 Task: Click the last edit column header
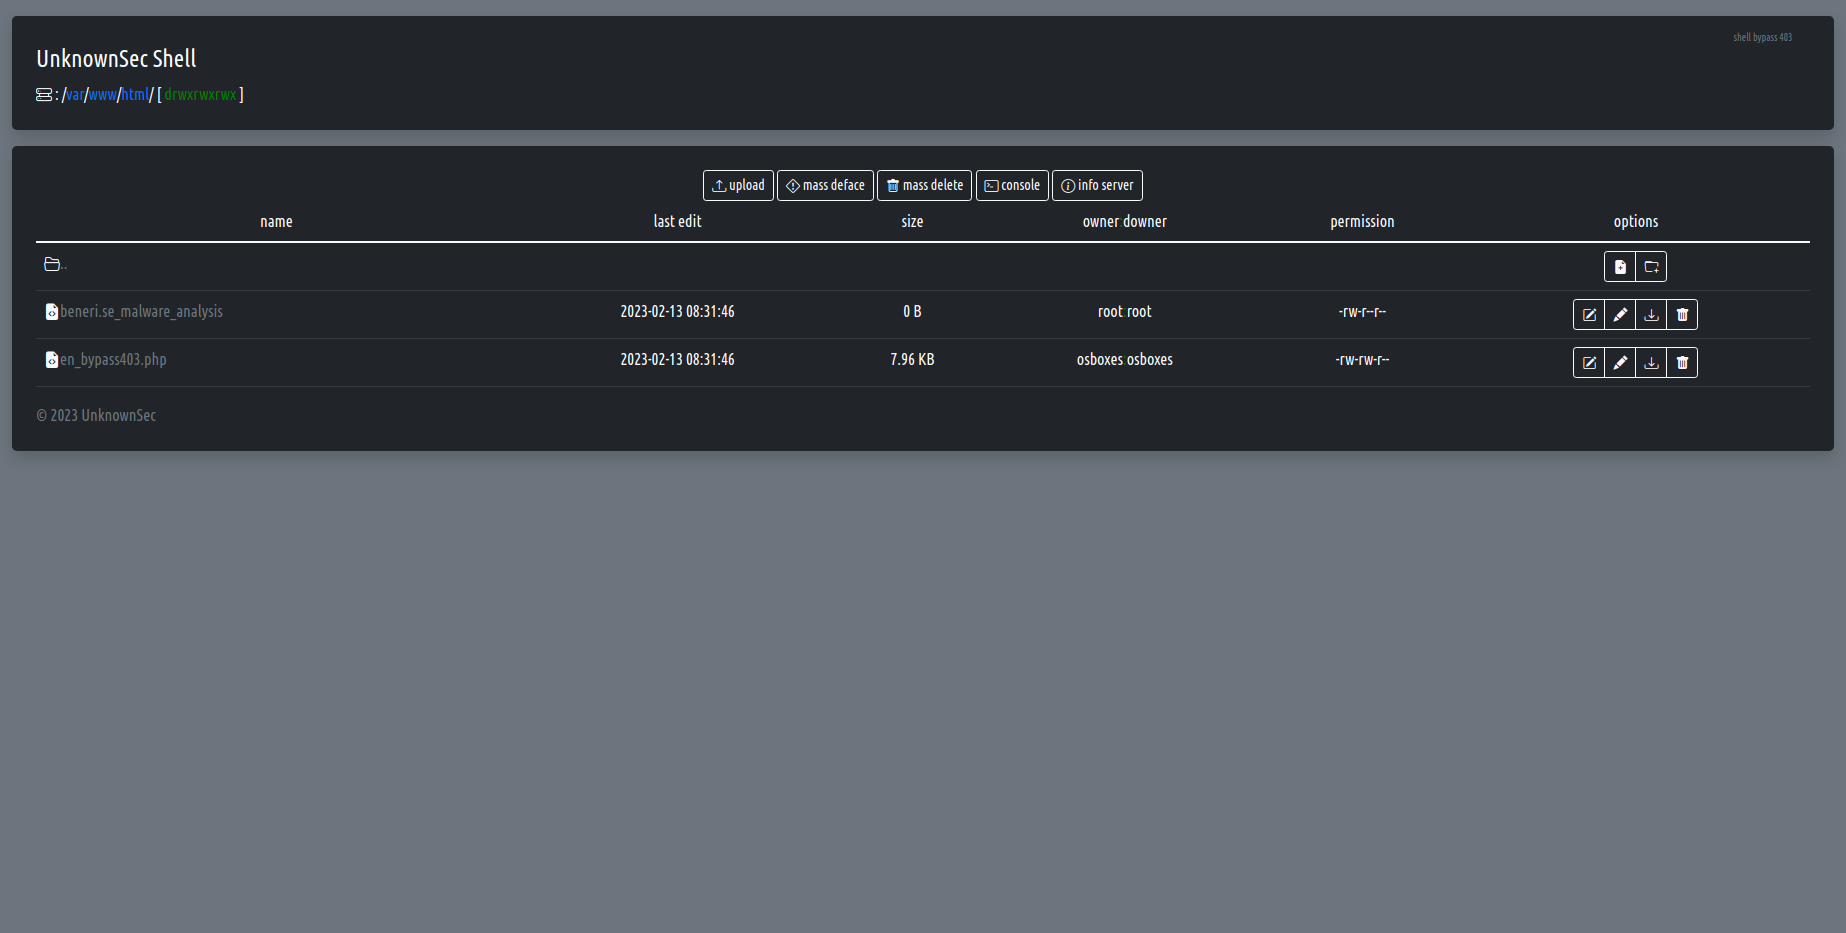pyautogui.click(x=677, y=222)
